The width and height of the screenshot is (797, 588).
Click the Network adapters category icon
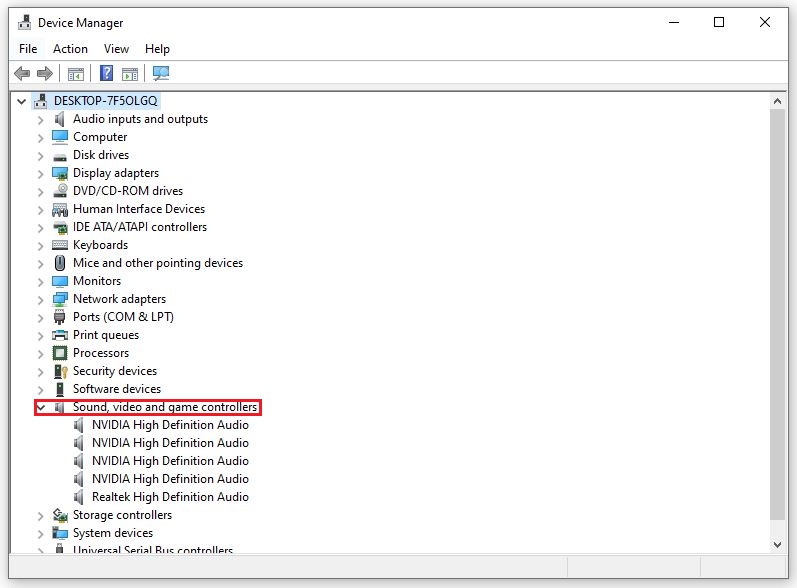(x=60, y=299)
